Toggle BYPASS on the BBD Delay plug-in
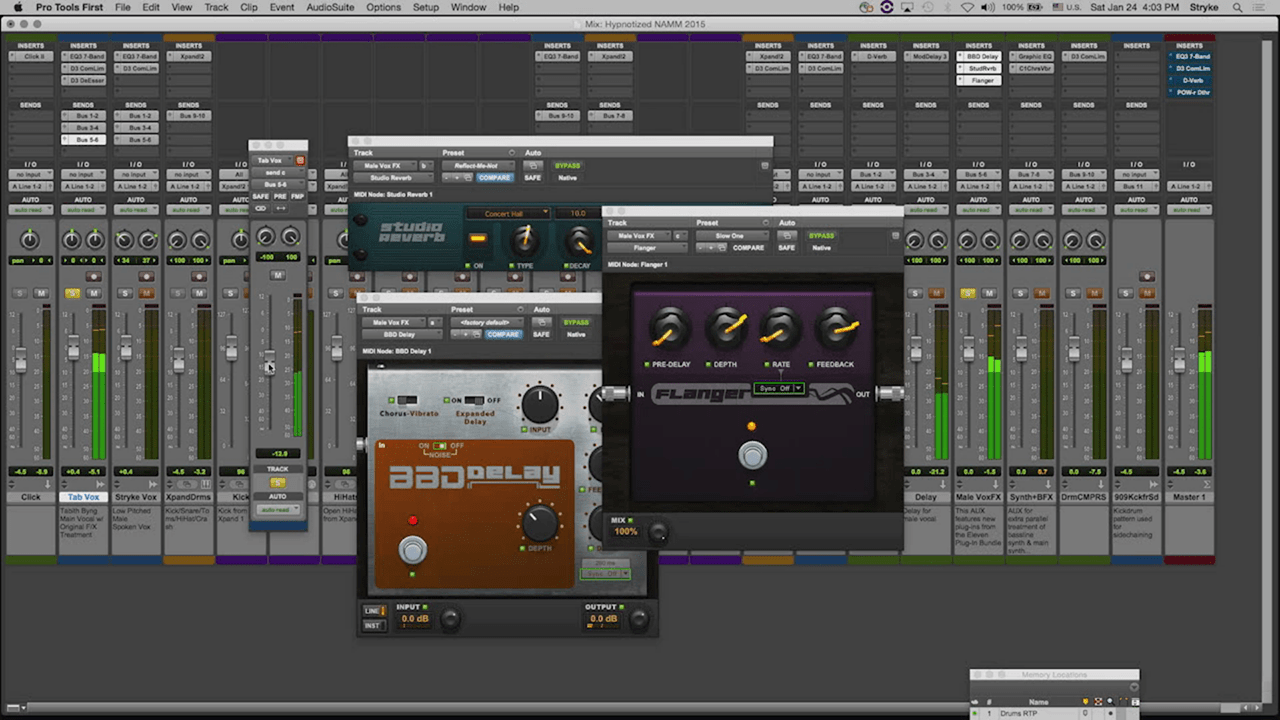Image resolution: width=1280 pixels, height=720 pixels. pyautogui.click(x=577, y=322)
